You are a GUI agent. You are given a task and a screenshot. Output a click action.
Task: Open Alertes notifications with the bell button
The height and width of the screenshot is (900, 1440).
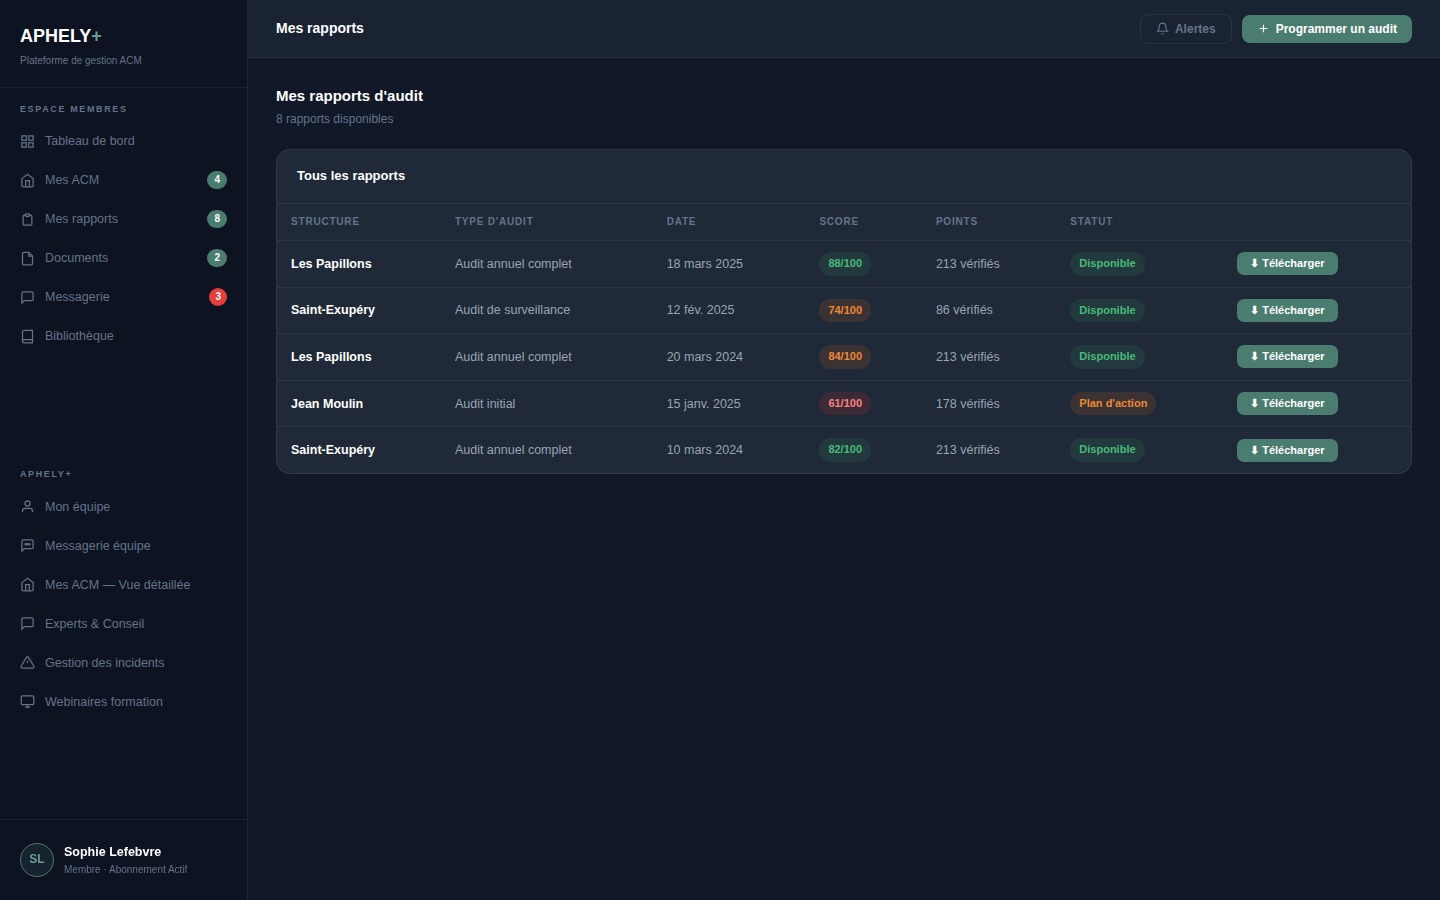(x=1185, y=29)
